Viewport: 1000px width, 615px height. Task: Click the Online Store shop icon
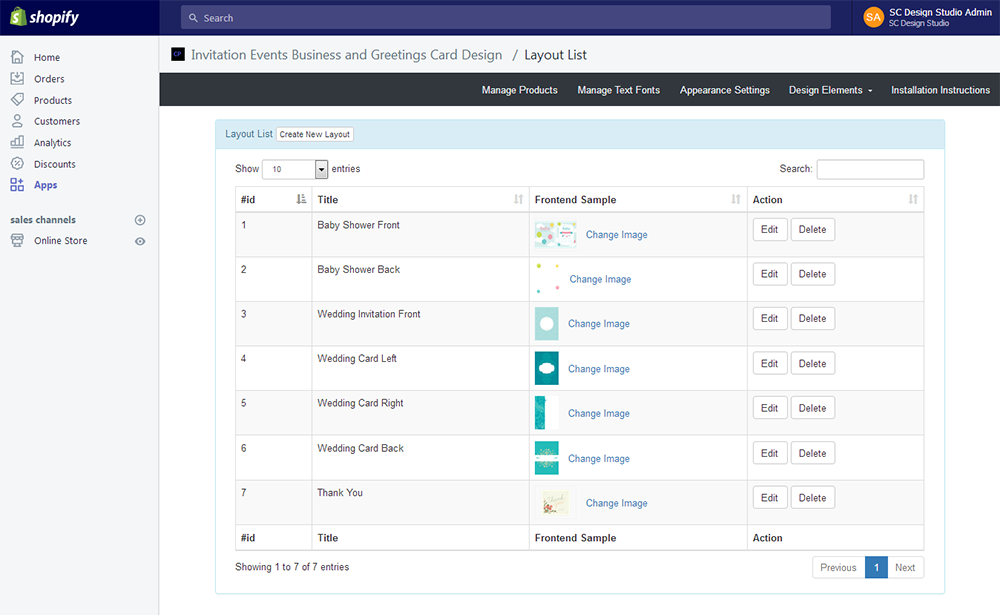(x=17, y=241)
